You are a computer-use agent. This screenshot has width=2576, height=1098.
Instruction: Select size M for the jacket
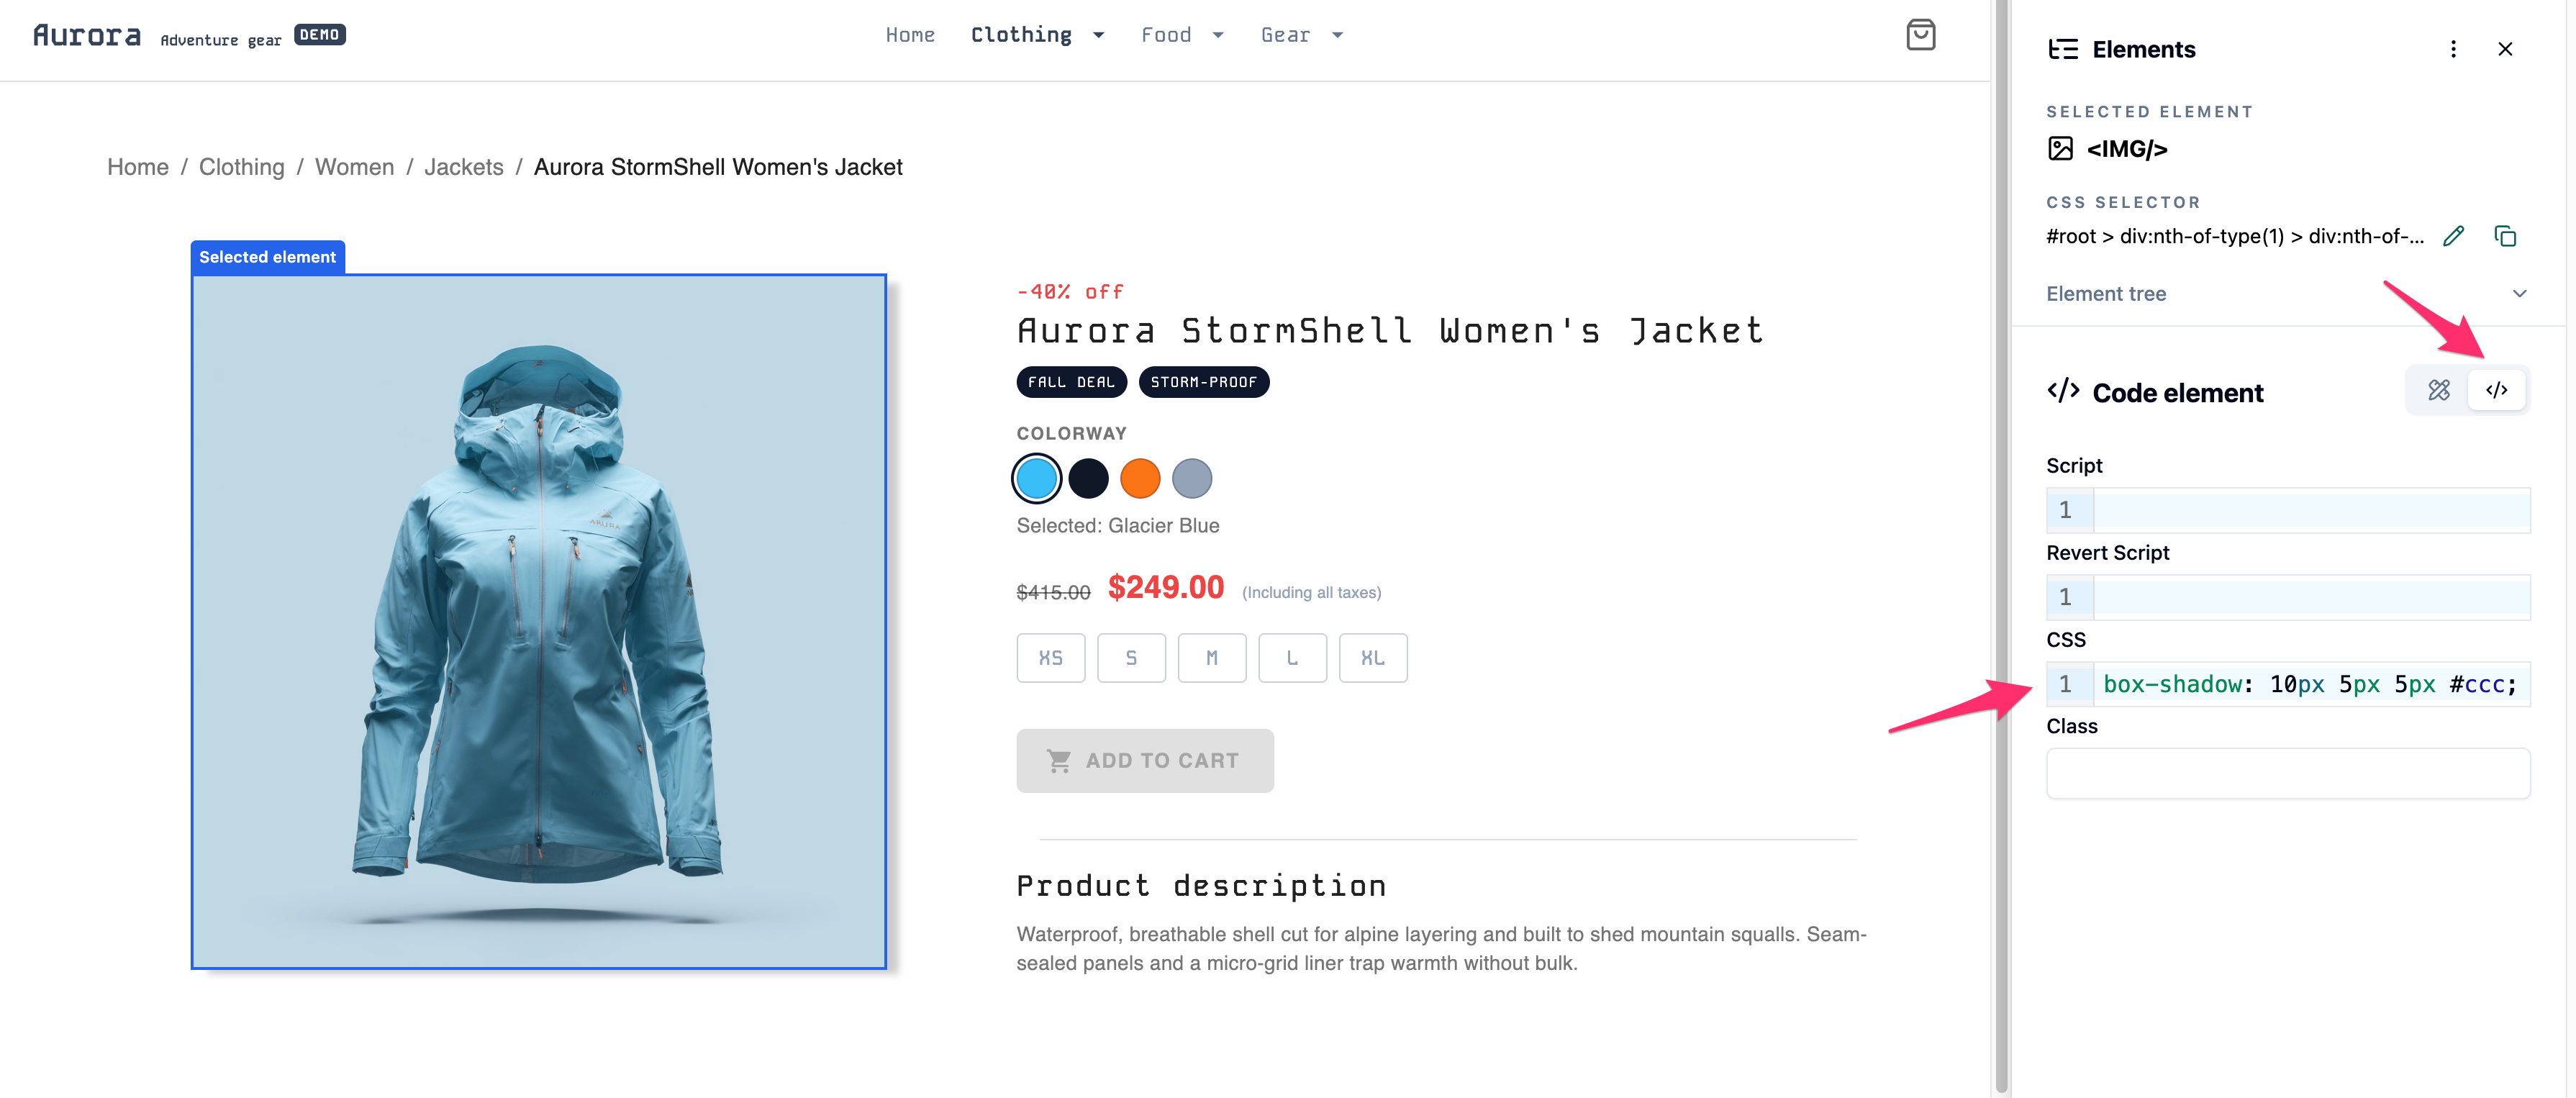coord(1212,657)
